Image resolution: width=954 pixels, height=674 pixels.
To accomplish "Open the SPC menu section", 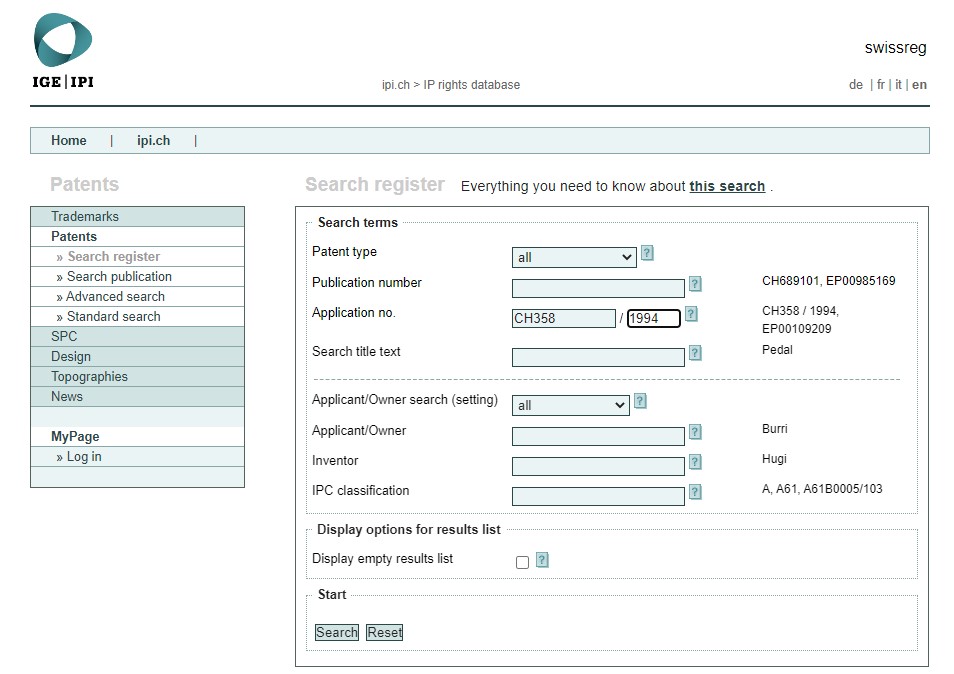I will pos(138,336).
